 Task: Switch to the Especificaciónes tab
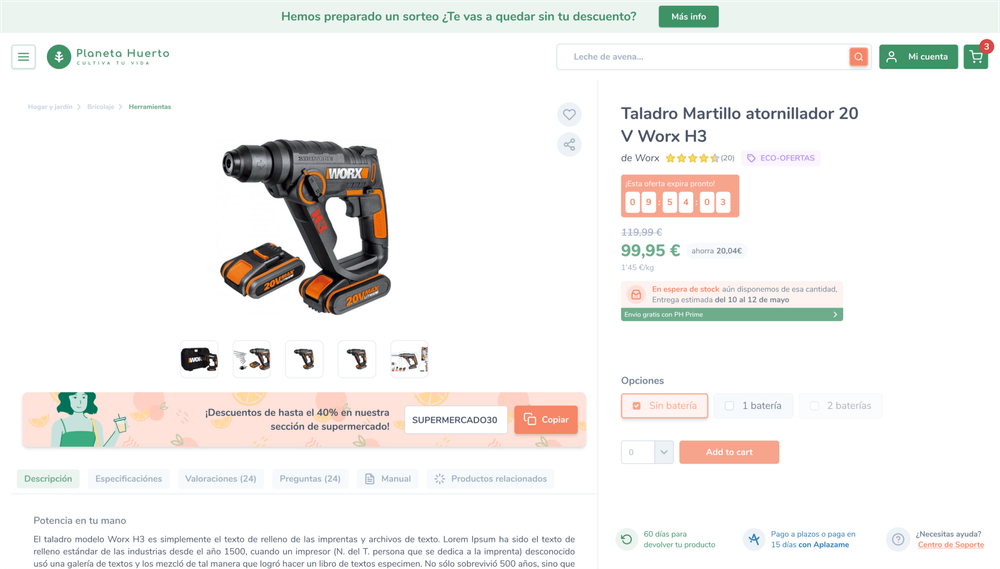(129, 479)
